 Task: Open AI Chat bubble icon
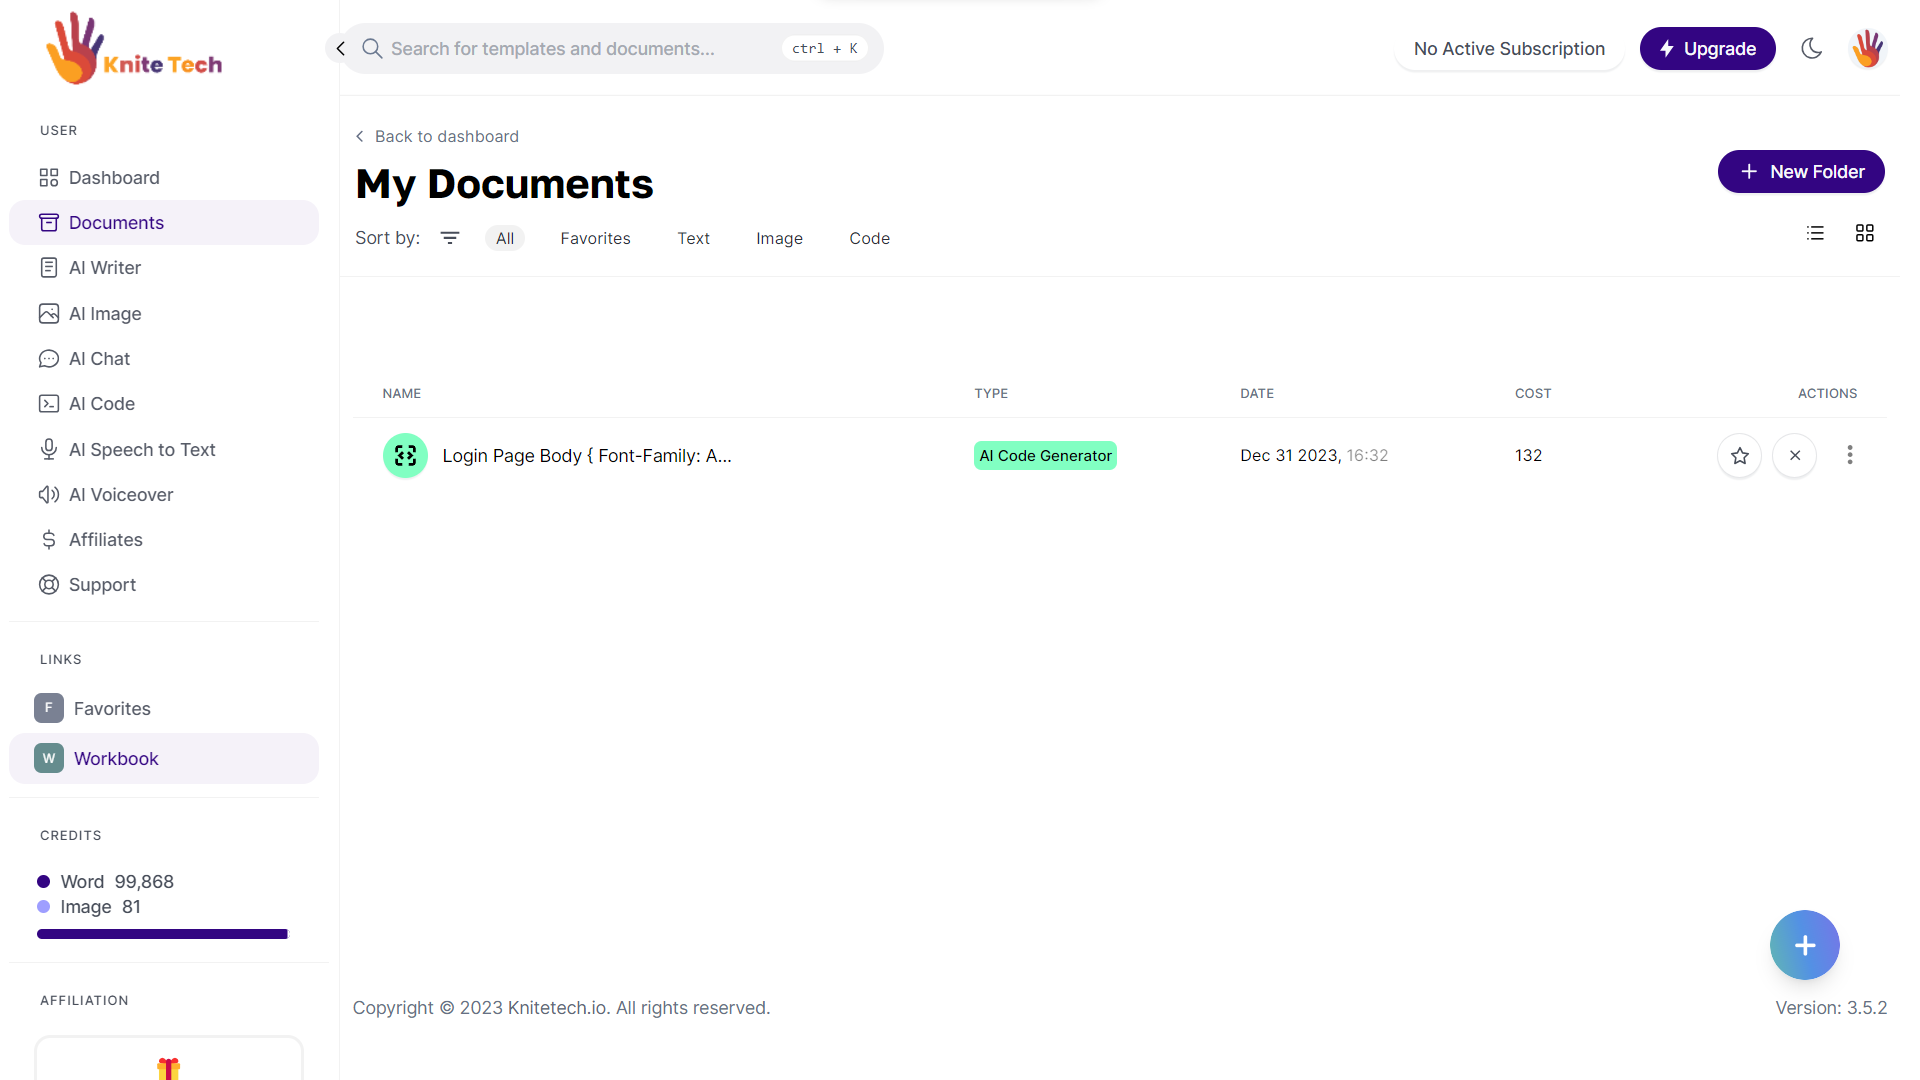point(48,359)
